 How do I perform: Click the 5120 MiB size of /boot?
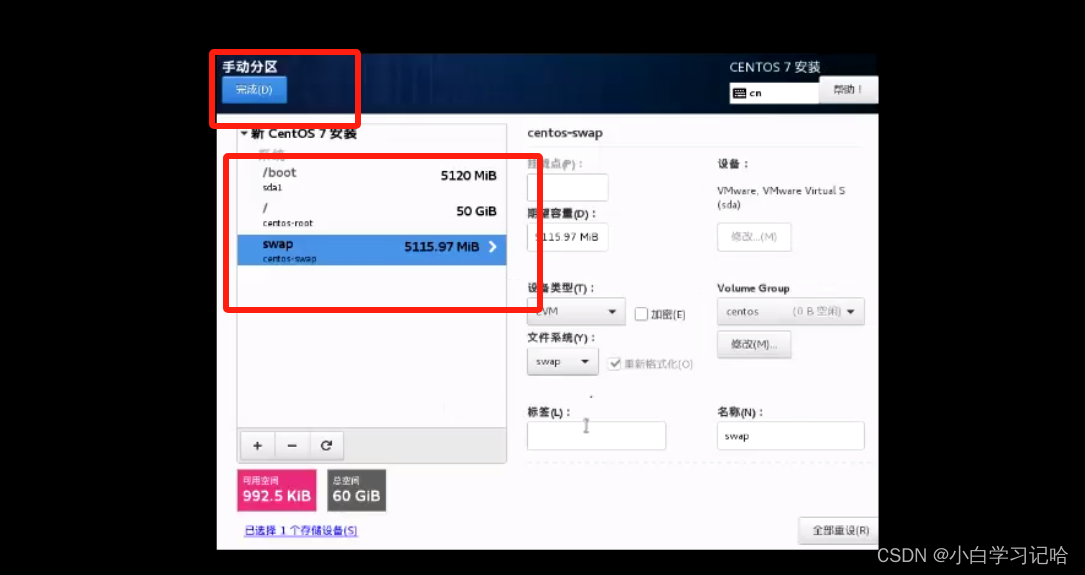468,176
